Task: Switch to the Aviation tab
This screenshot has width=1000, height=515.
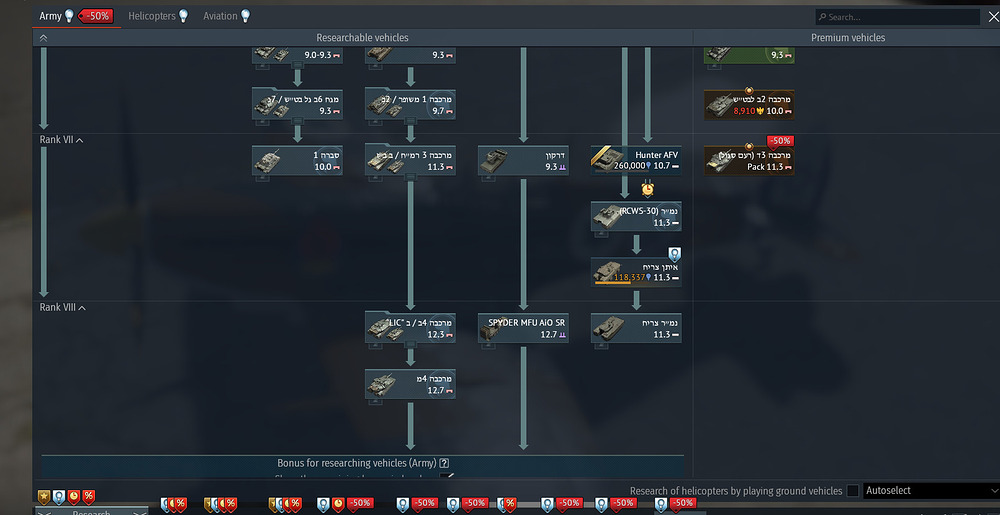Action: (226, 16)
